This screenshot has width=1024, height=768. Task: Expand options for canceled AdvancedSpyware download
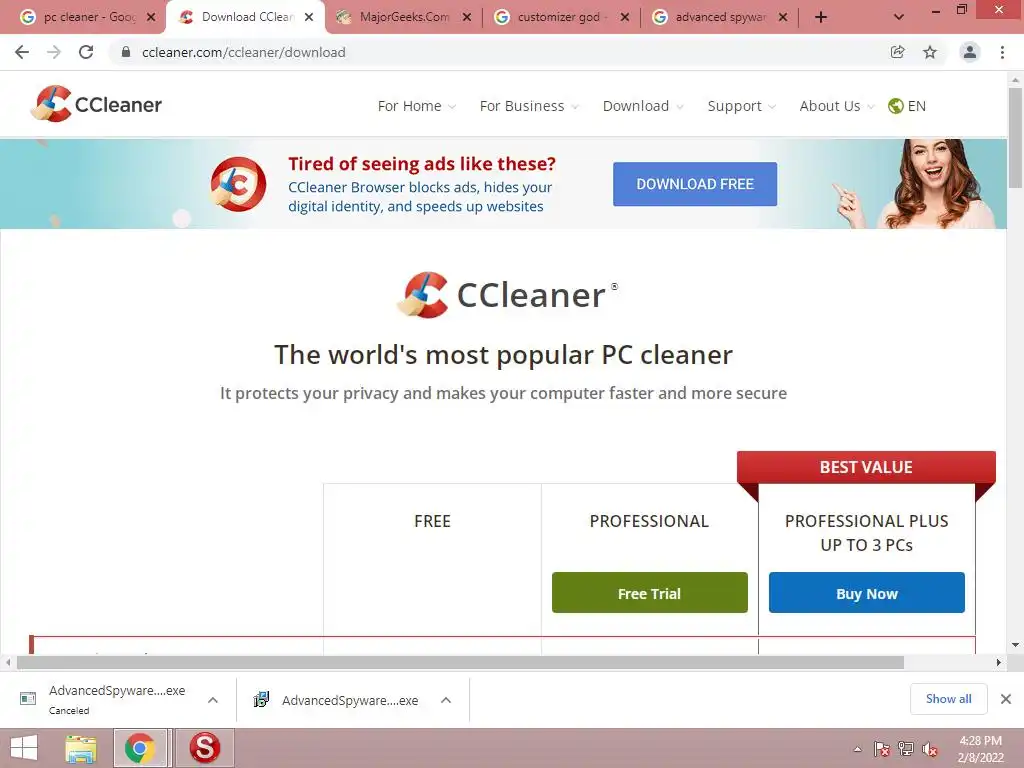pyautogui.click(x=213, y=700)
